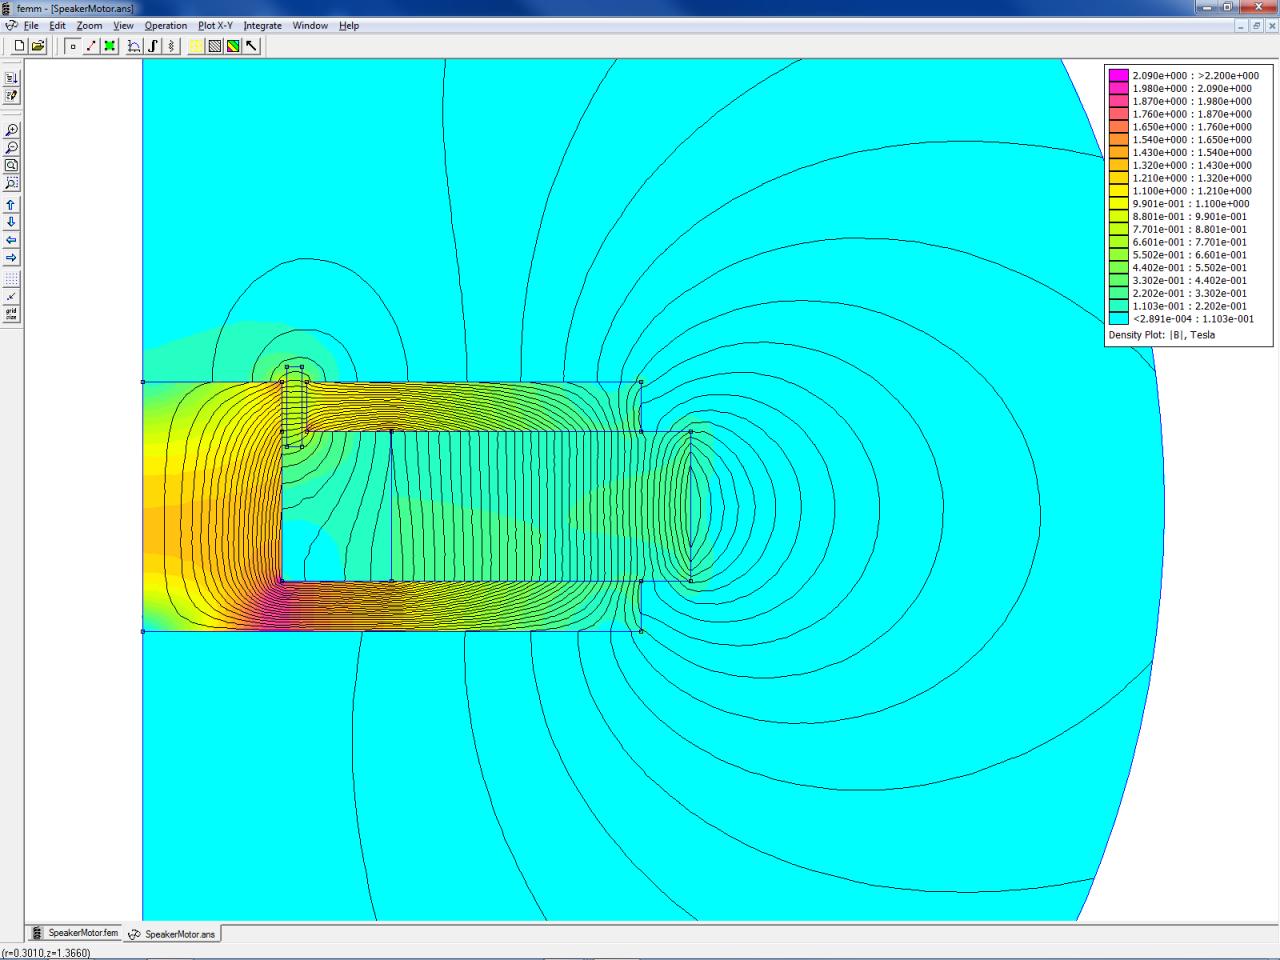Image resolution: width=1280 pixels, height=960 pixels.
Task: Click the Open file folder icon
Action: coord(38,46)
